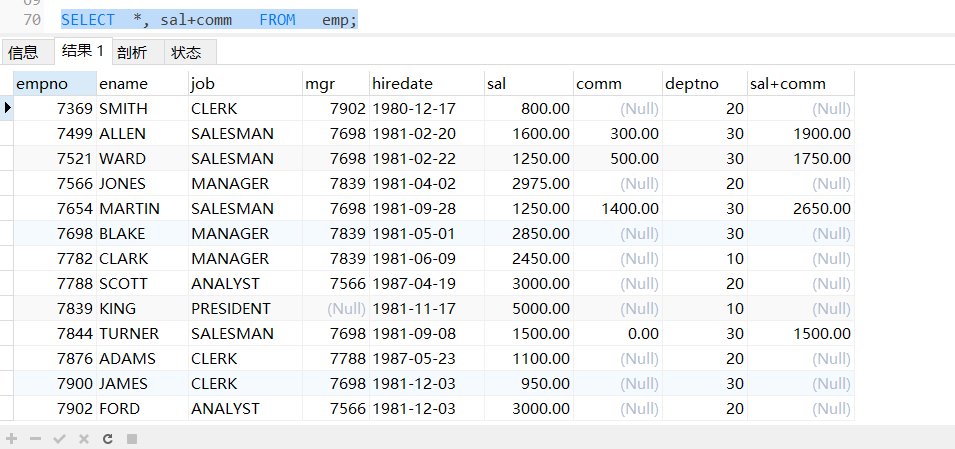Click TURNER's comm 0.00 cell
This screenshot has height=449, width=955.
coord(618,333)
